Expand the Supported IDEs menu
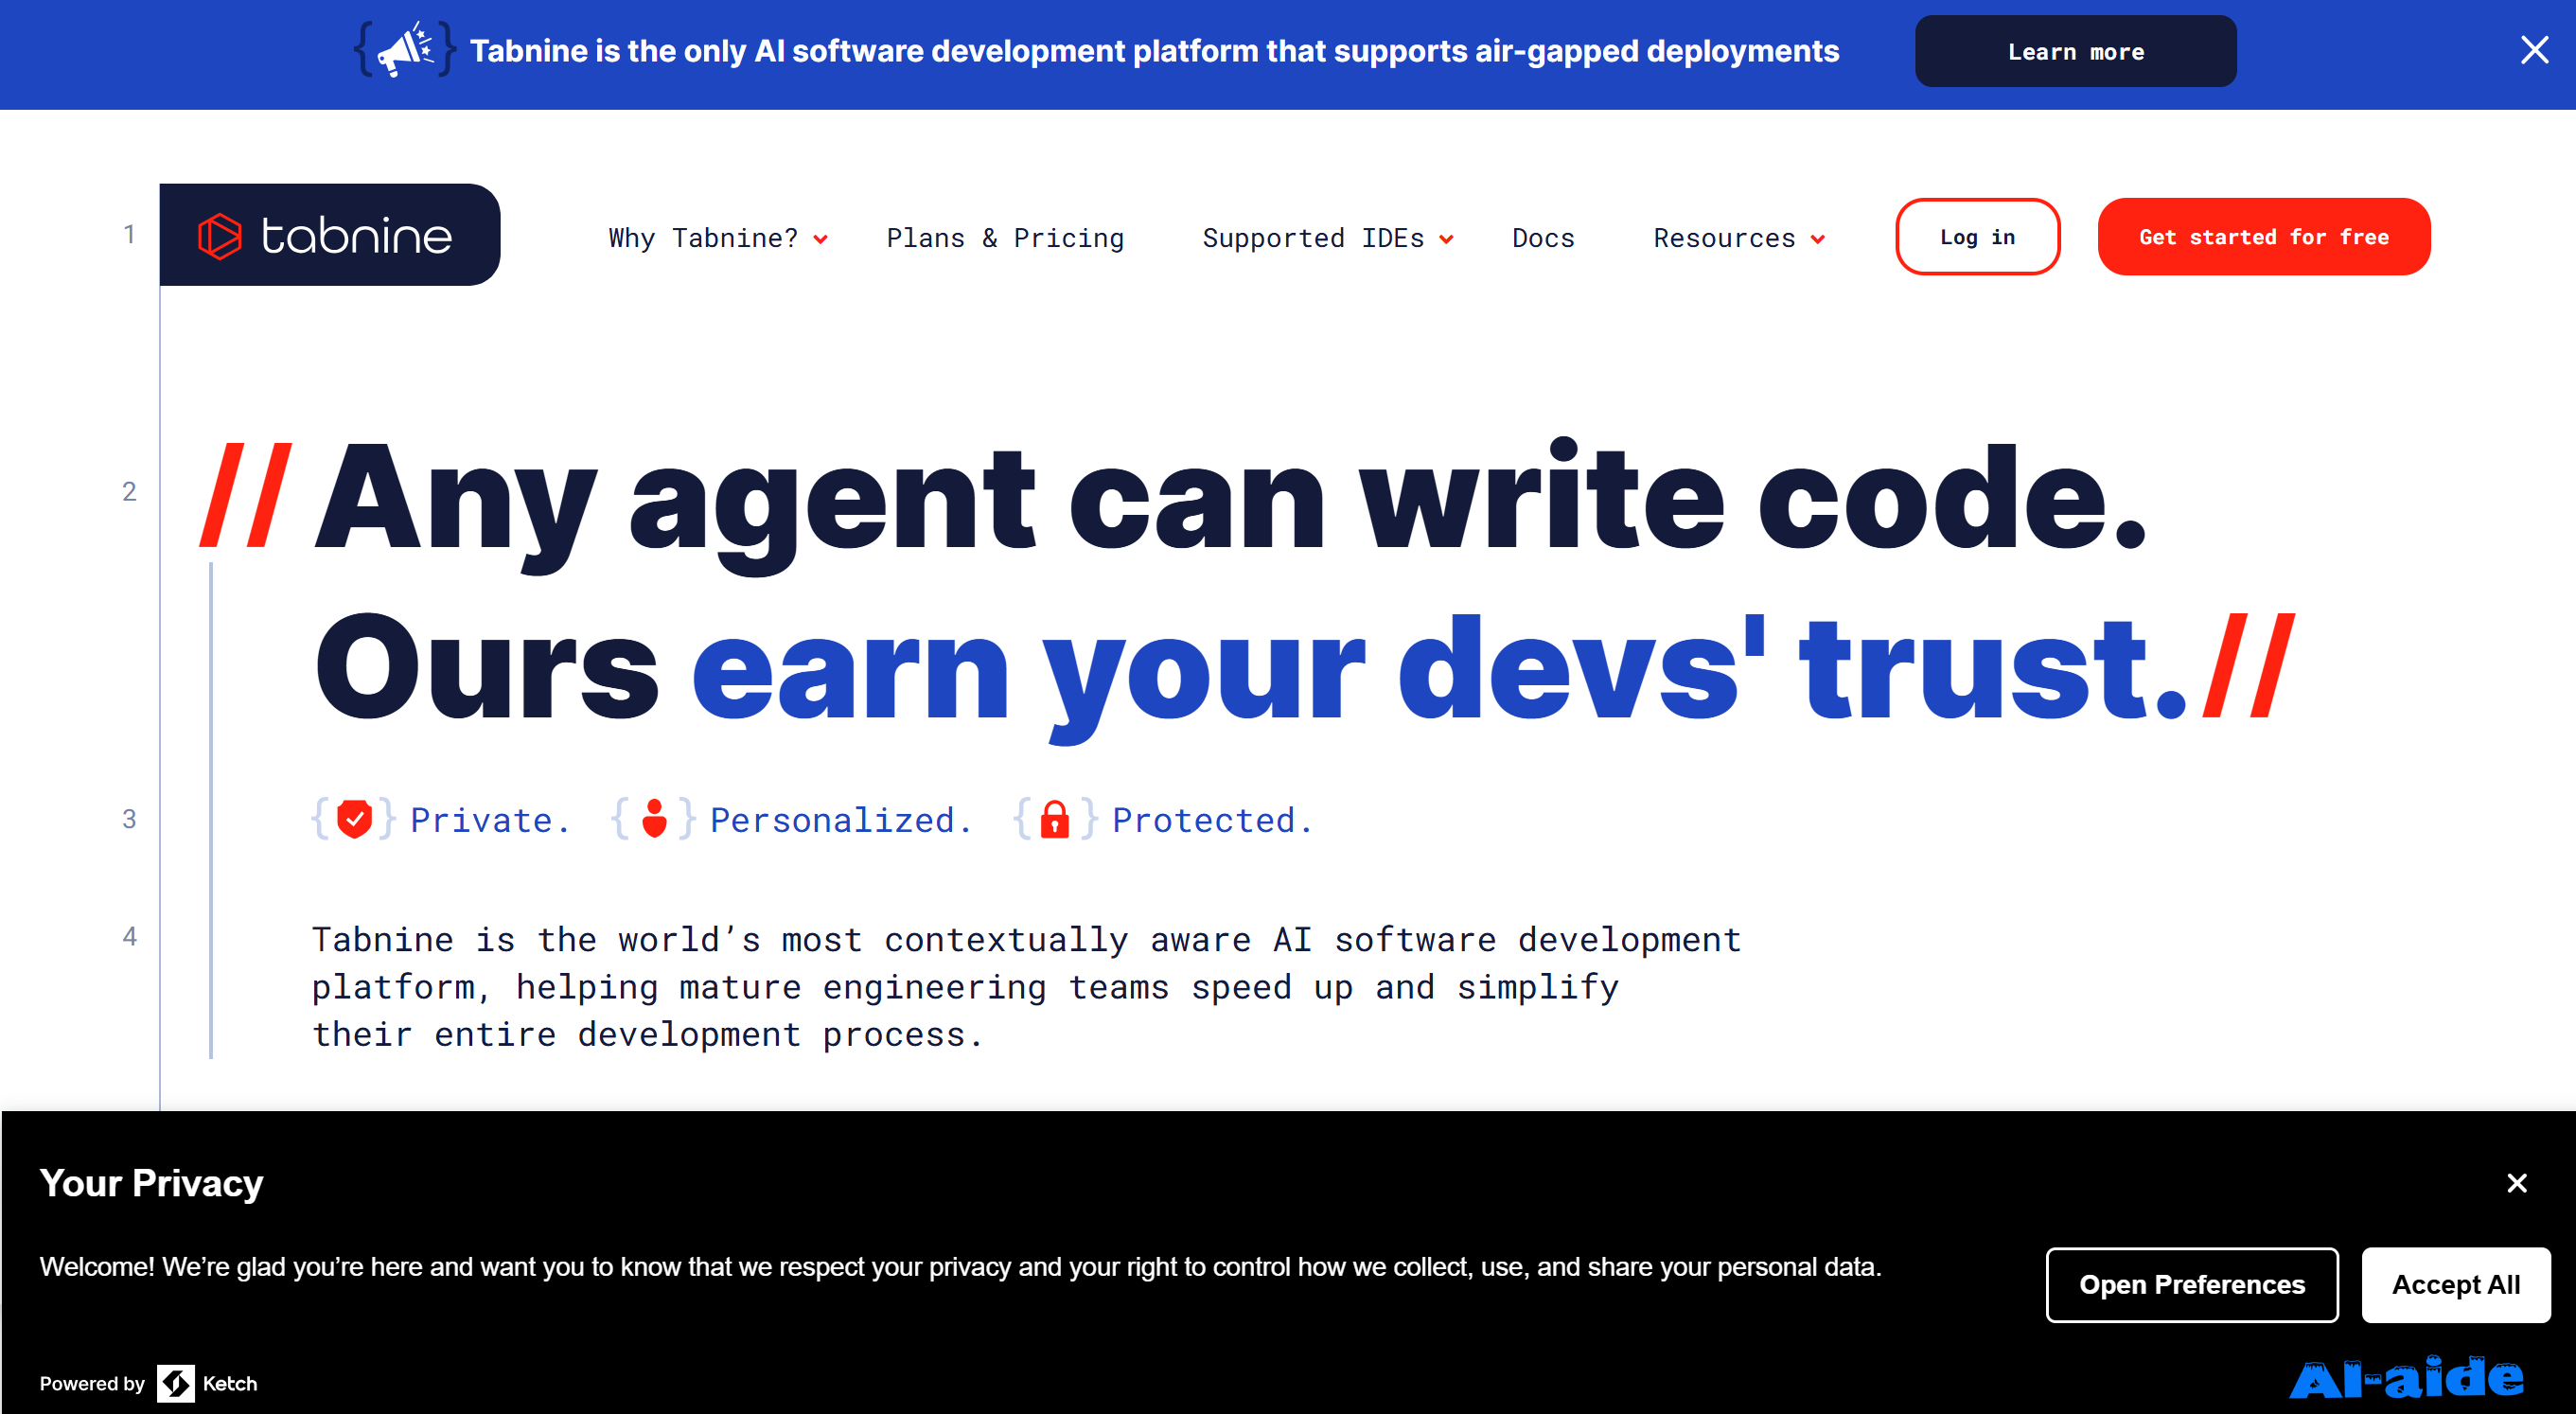This screenshot has width=2576, height=1414. [1326, 238]
